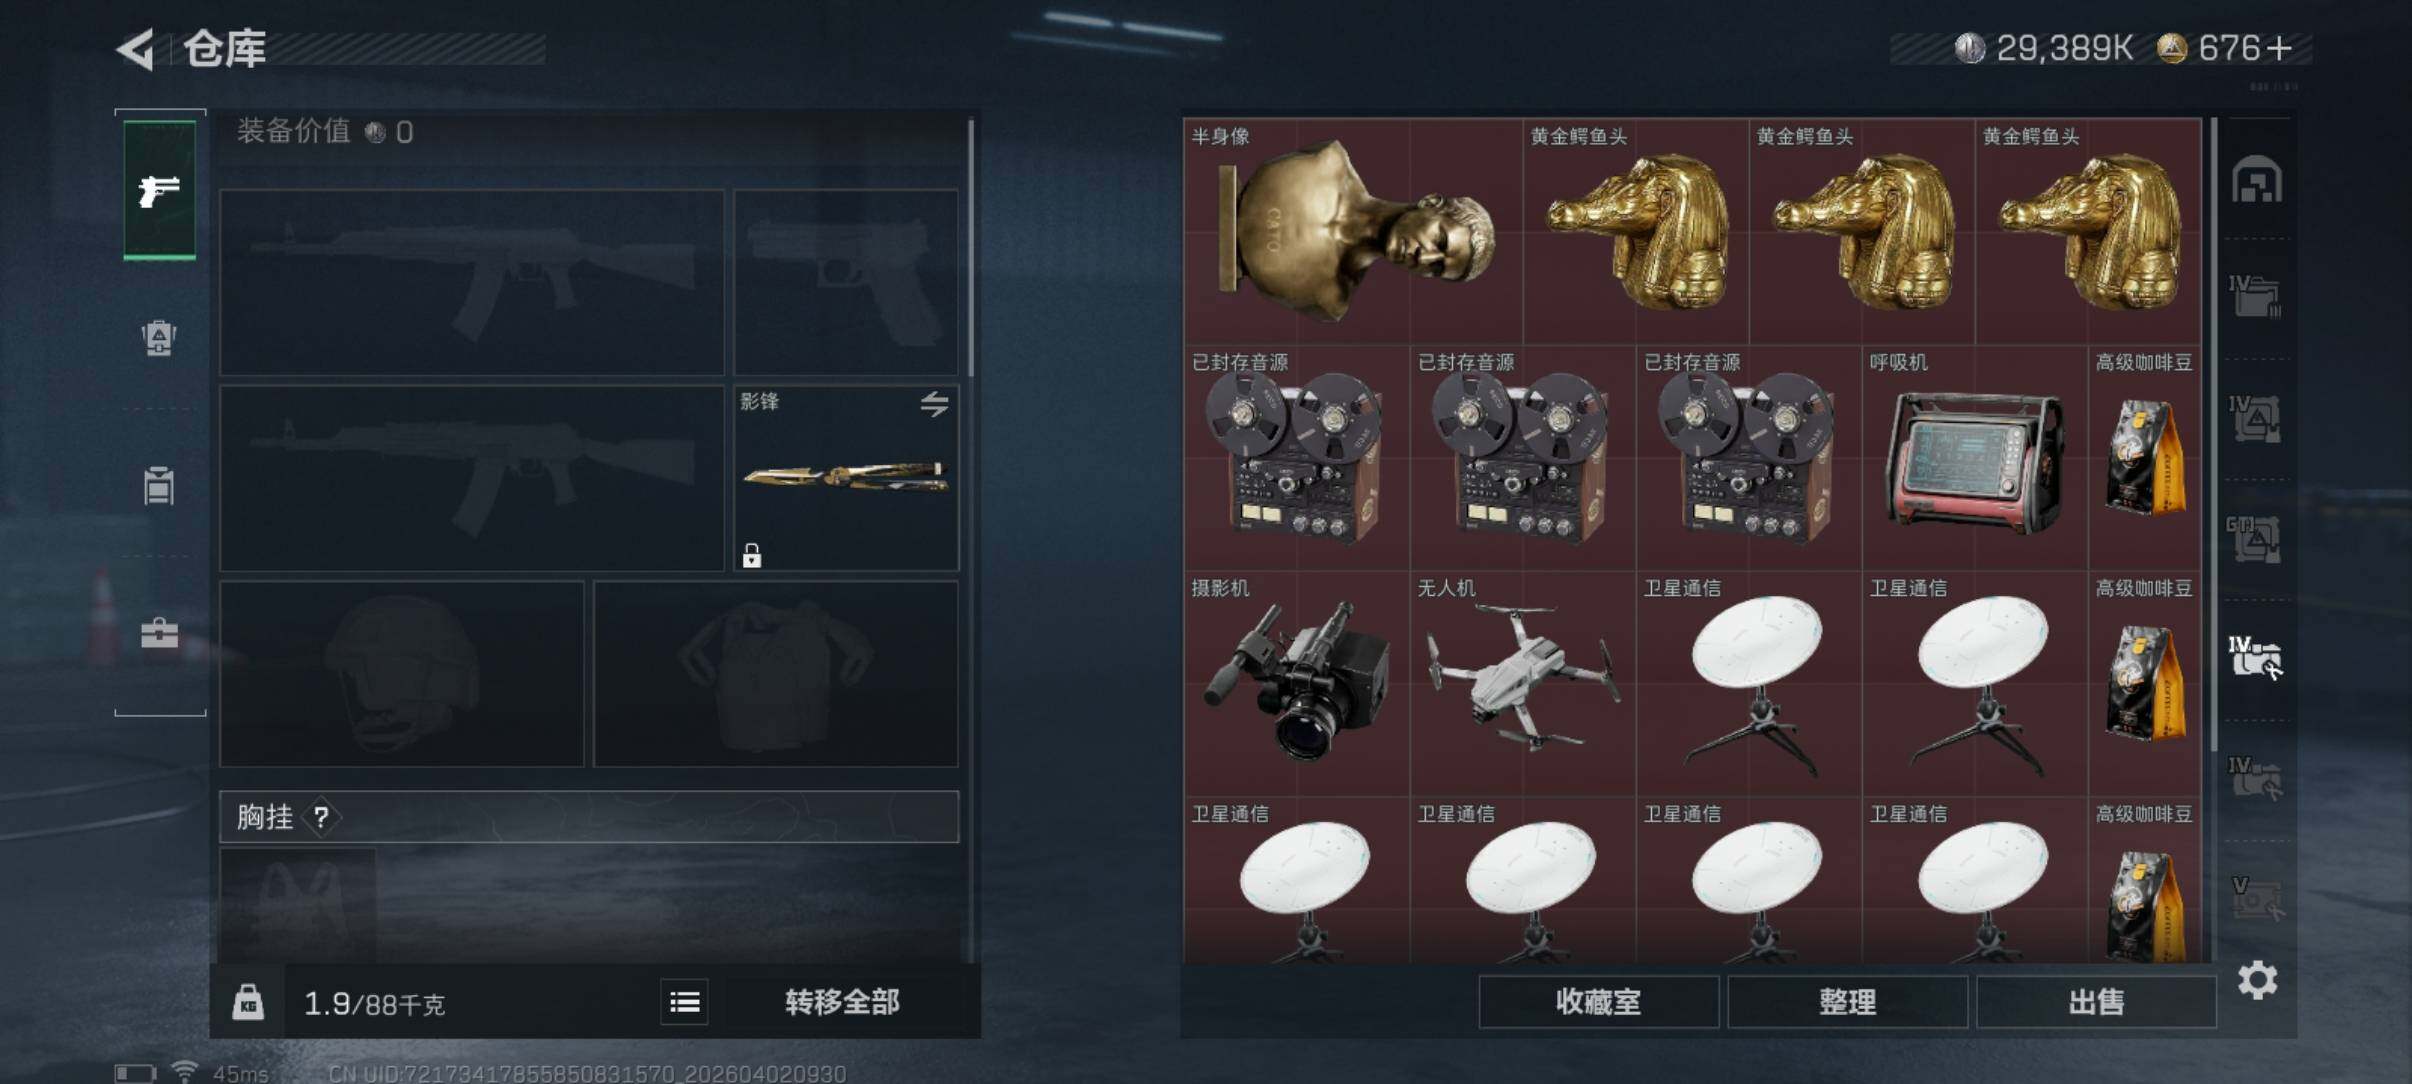The image size is (2412, 1084).
Task: Open the chest rig section icon
Action: click(159, 485)
